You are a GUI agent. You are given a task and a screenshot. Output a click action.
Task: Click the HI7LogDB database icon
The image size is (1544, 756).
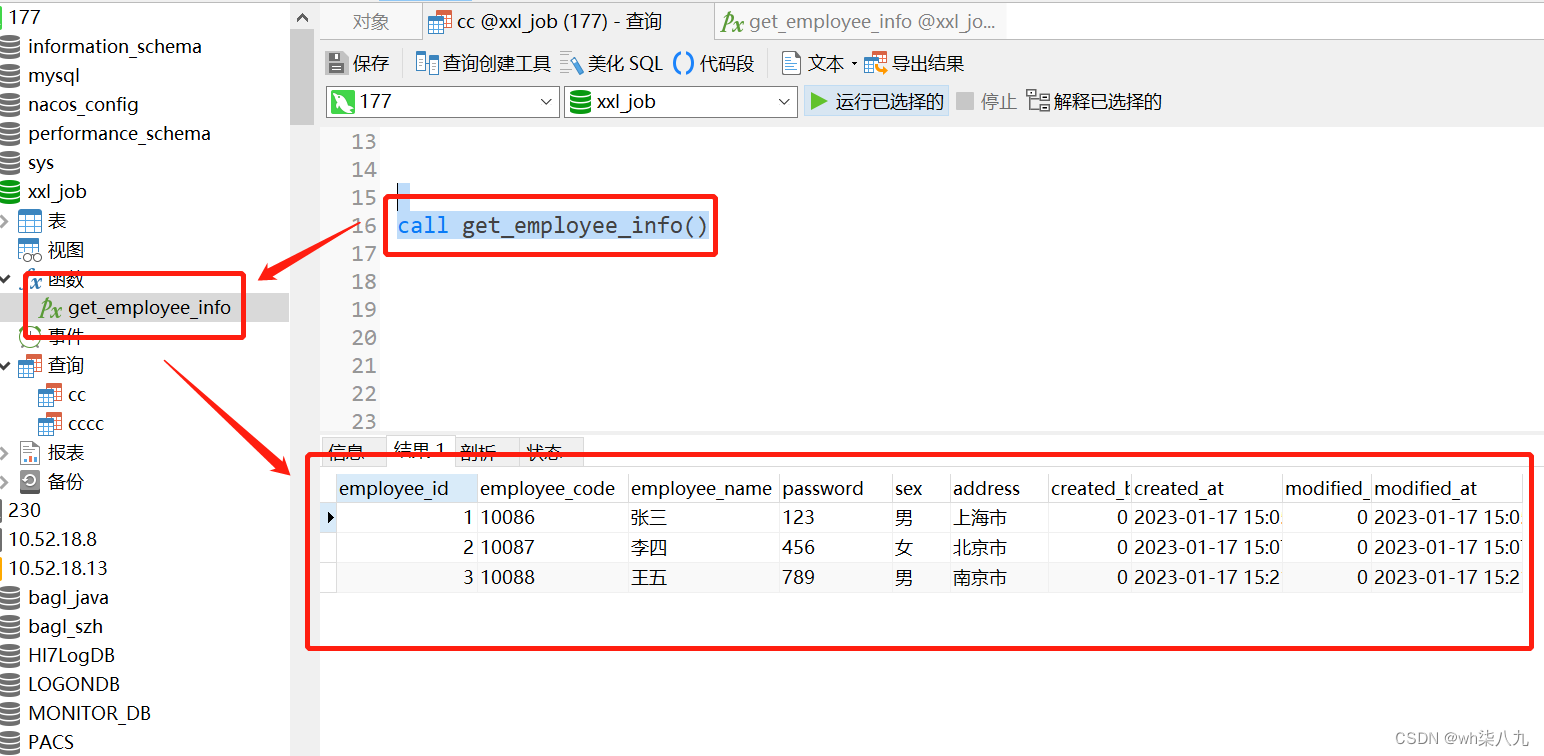pyautogui.click(x=10, y=656)
